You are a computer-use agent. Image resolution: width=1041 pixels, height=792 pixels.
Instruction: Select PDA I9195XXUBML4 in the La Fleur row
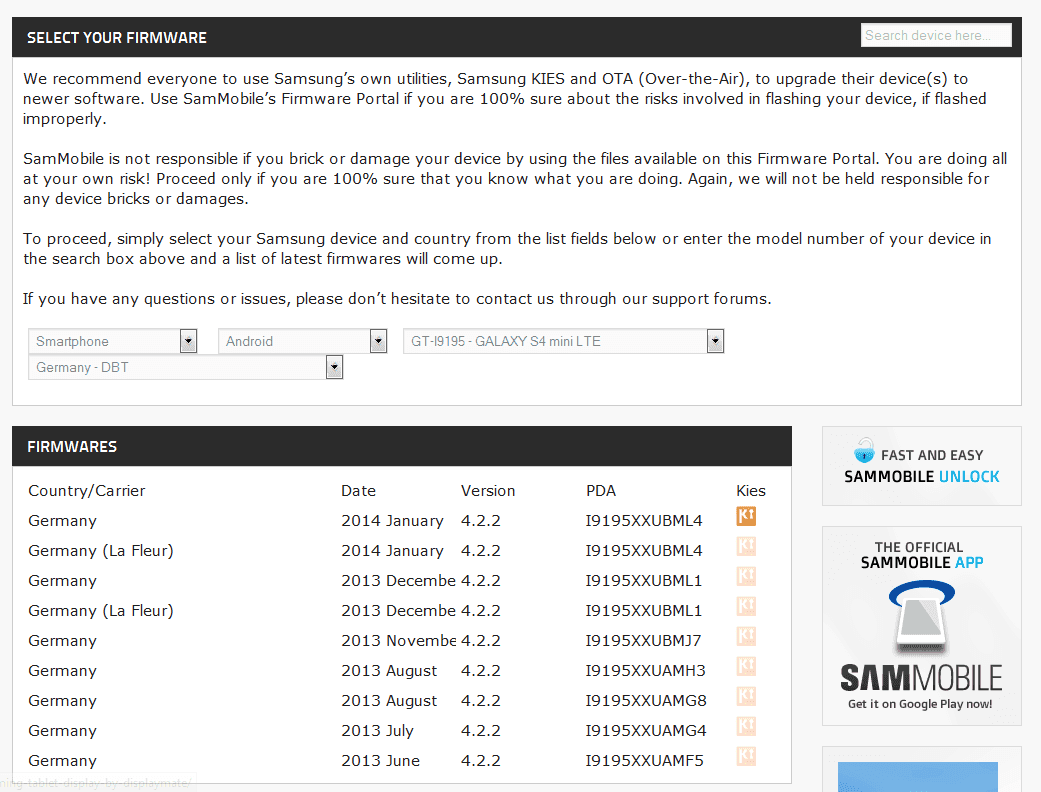coord(643,550)
